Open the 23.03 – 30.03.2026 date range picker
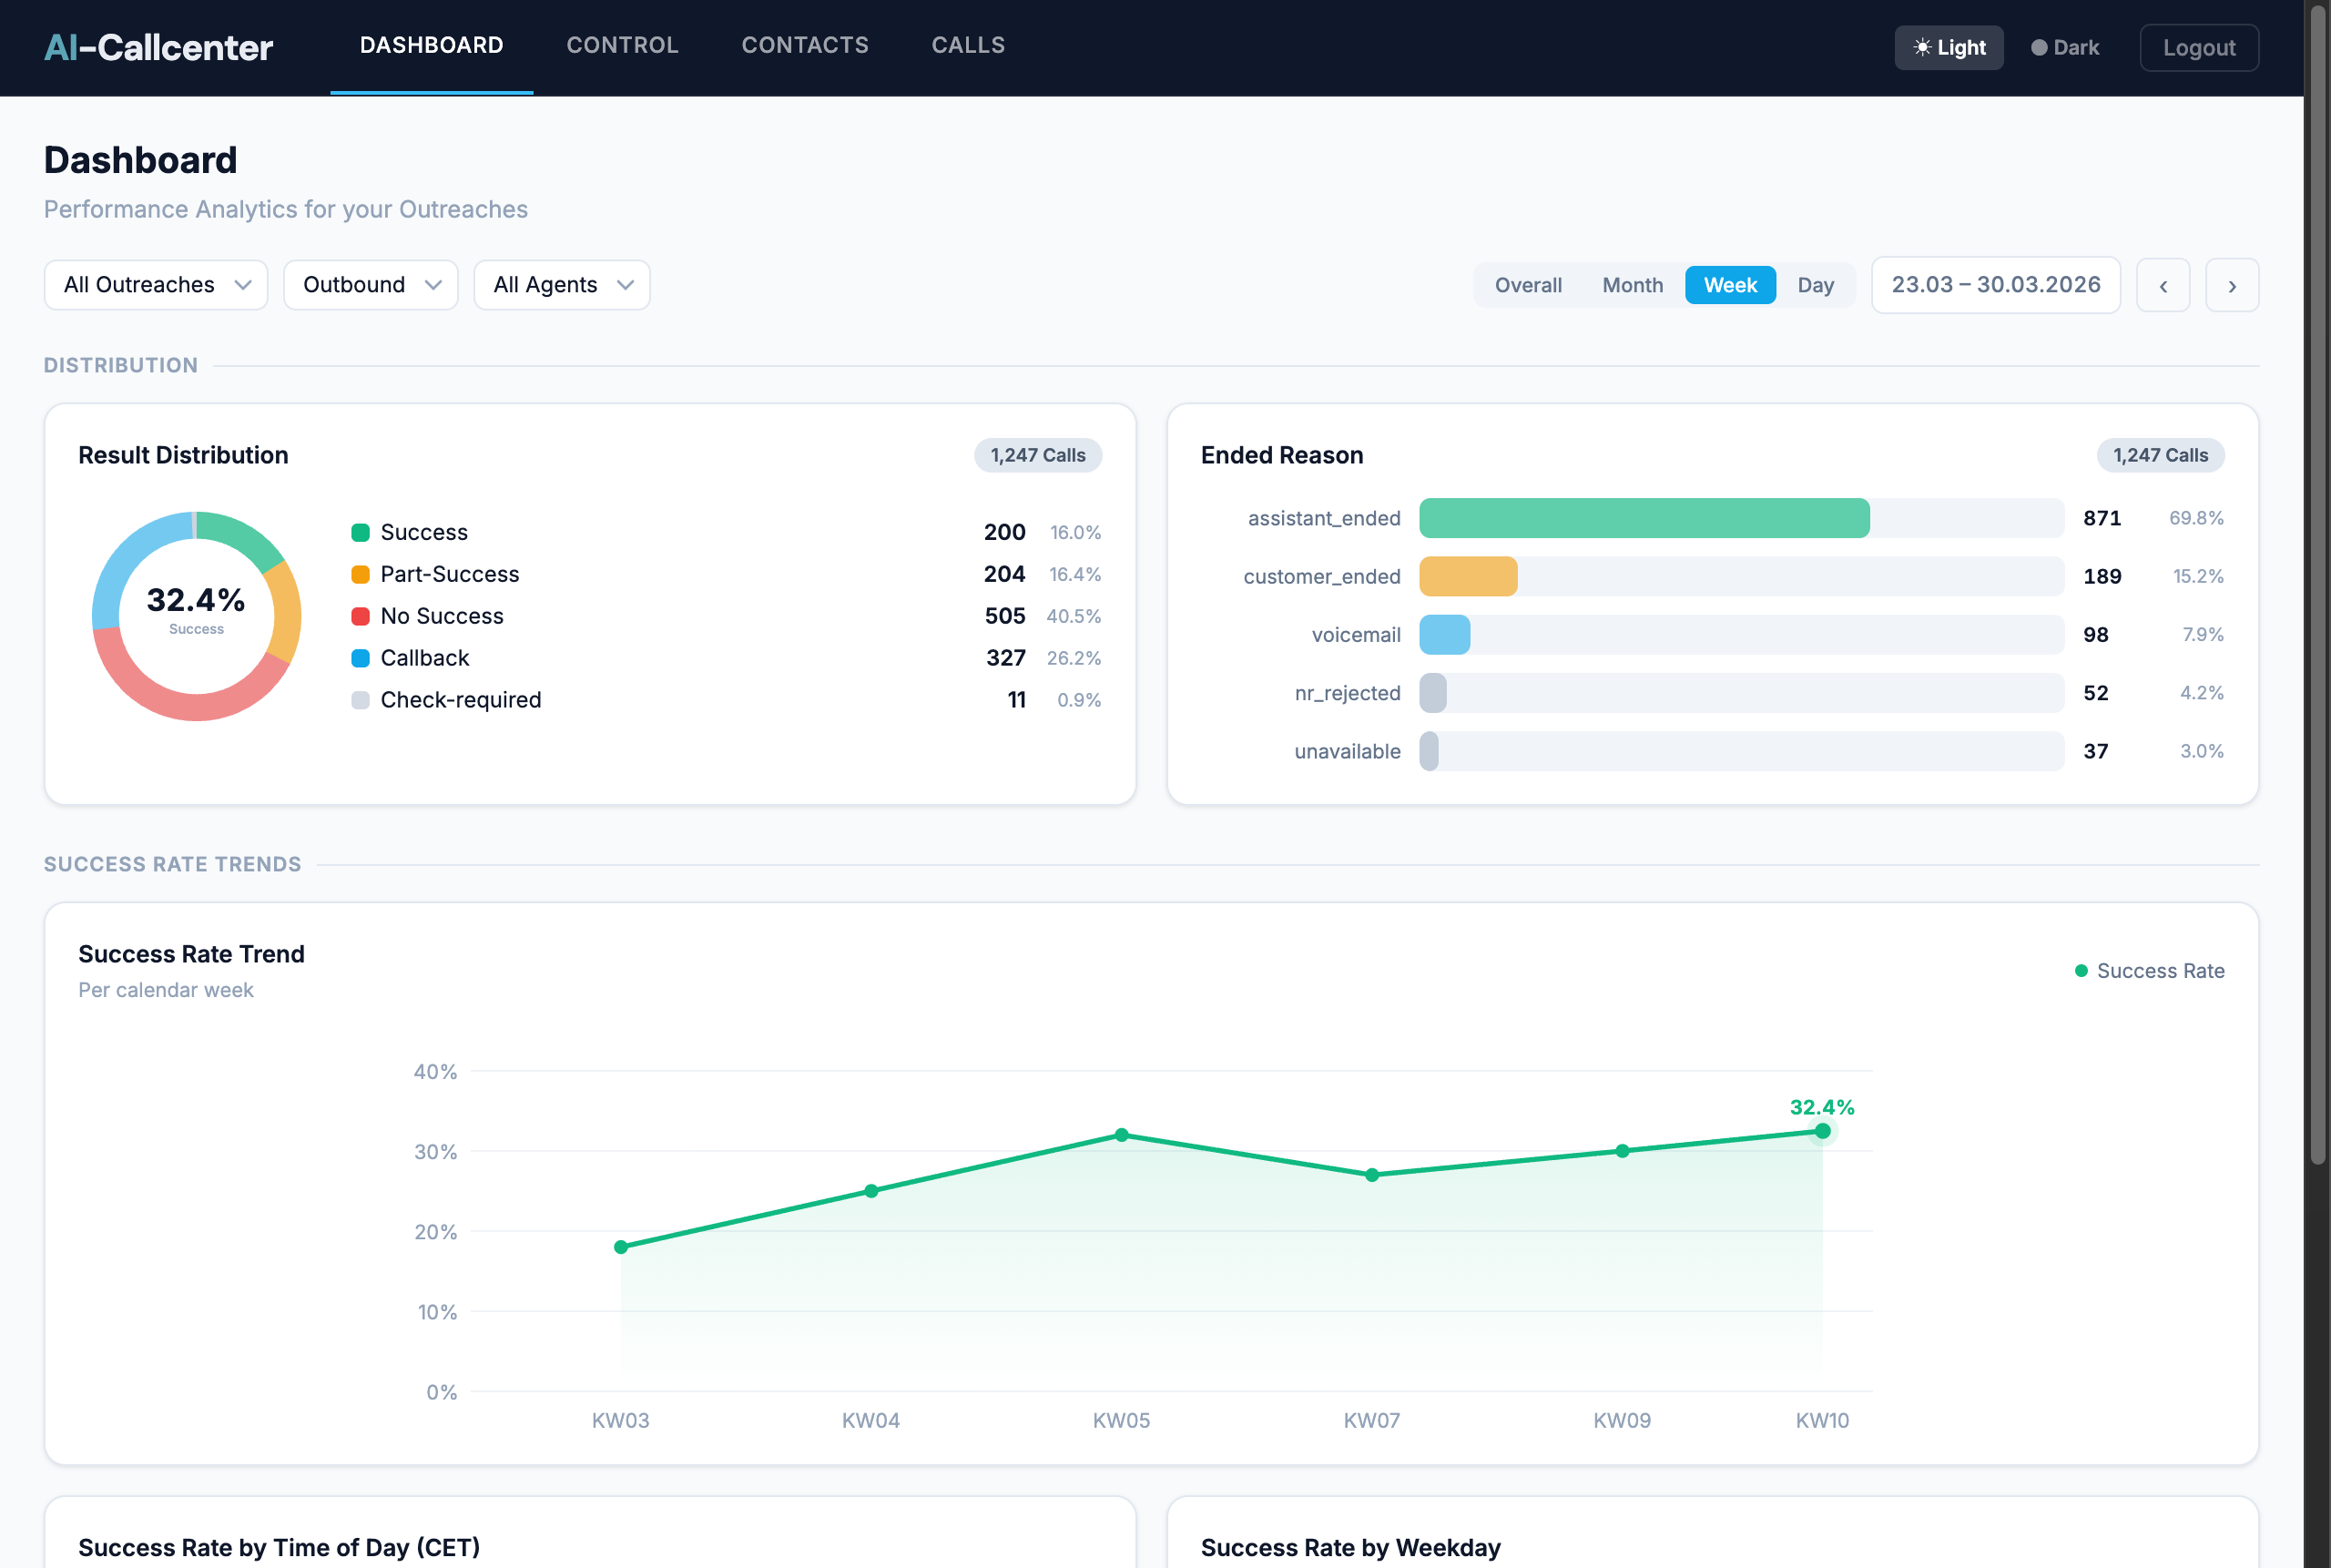Image resolution: width=2331 pixels, height=1568 pixels. (1995, 285)
